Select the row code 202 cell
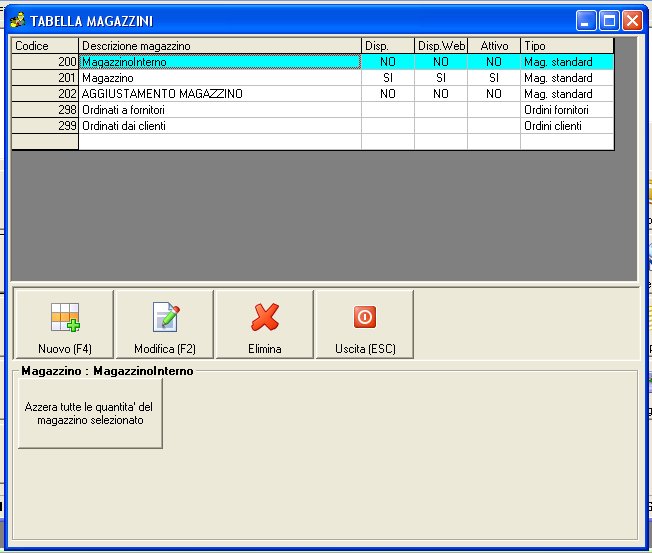Image resolution: width=652 pixels, height=553 pixels. pos(45,94)
